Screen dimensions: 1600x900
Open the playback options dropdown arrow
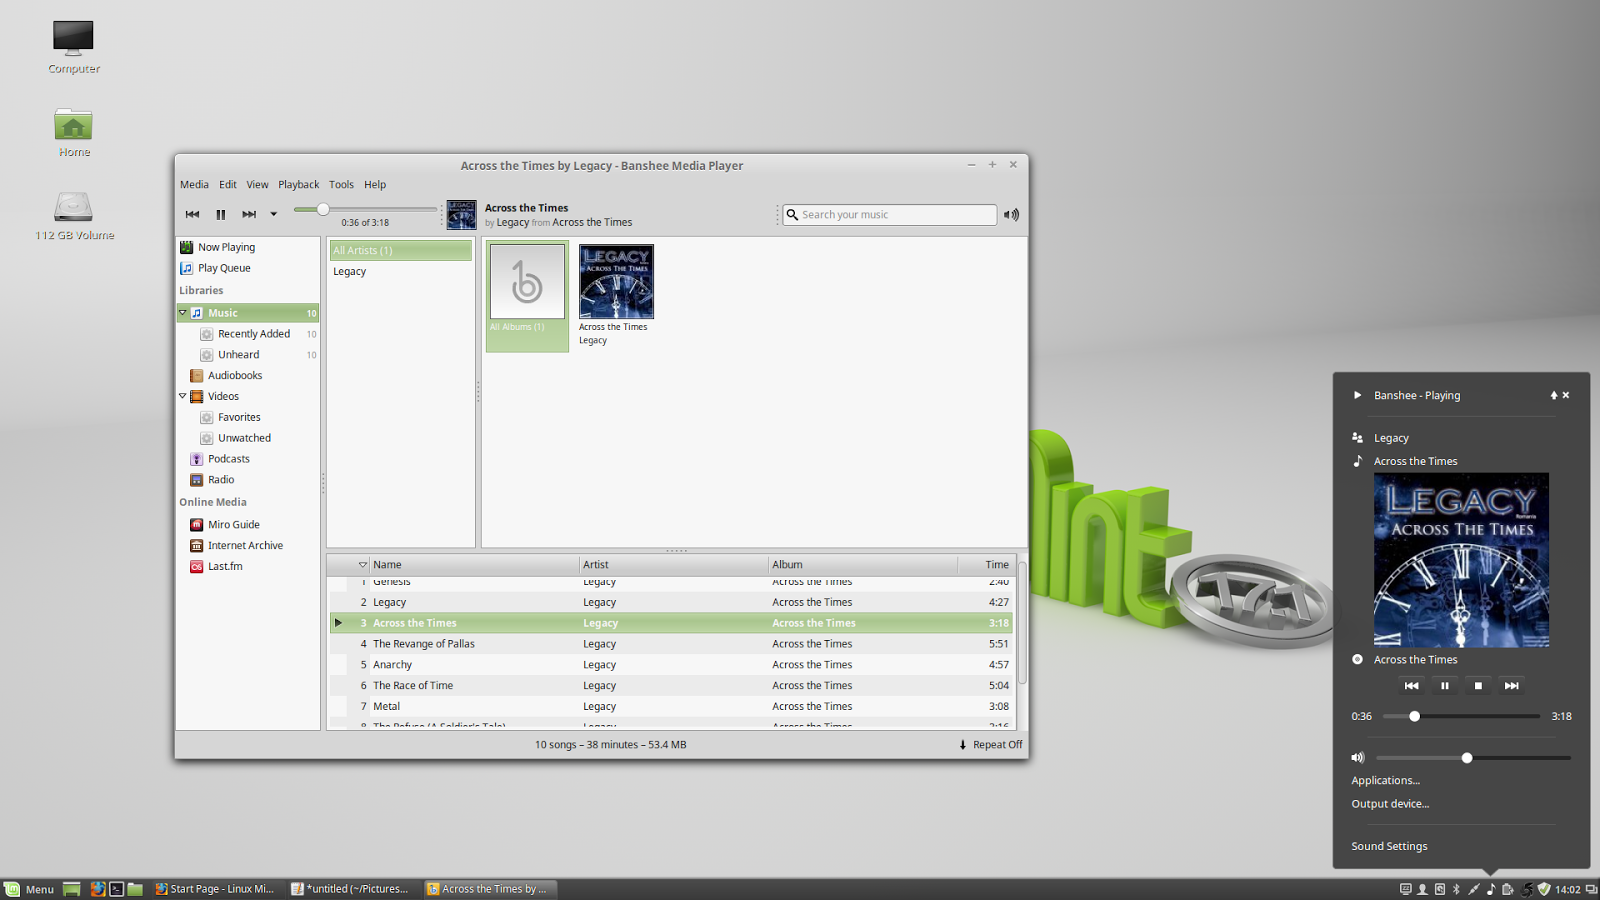(273, 214)
